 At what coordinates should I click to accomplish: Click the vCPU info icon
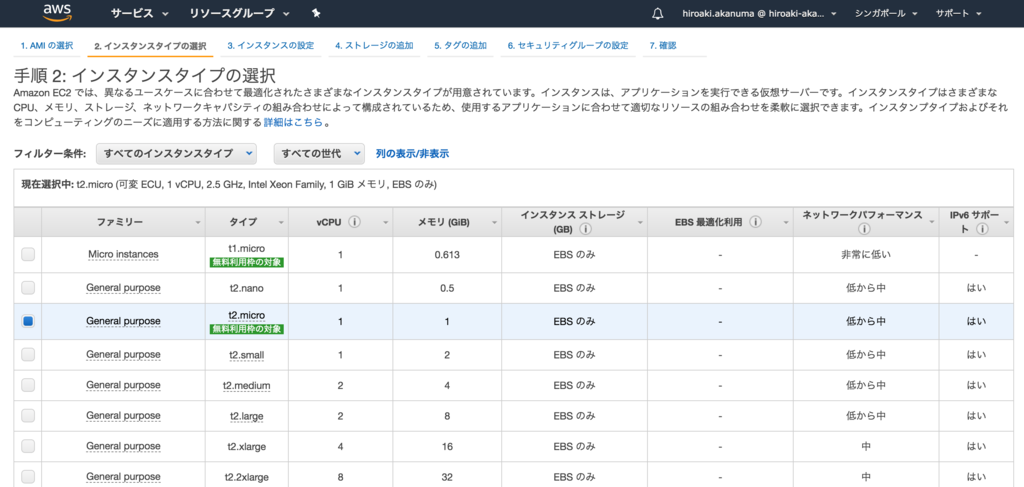(355, 222)
